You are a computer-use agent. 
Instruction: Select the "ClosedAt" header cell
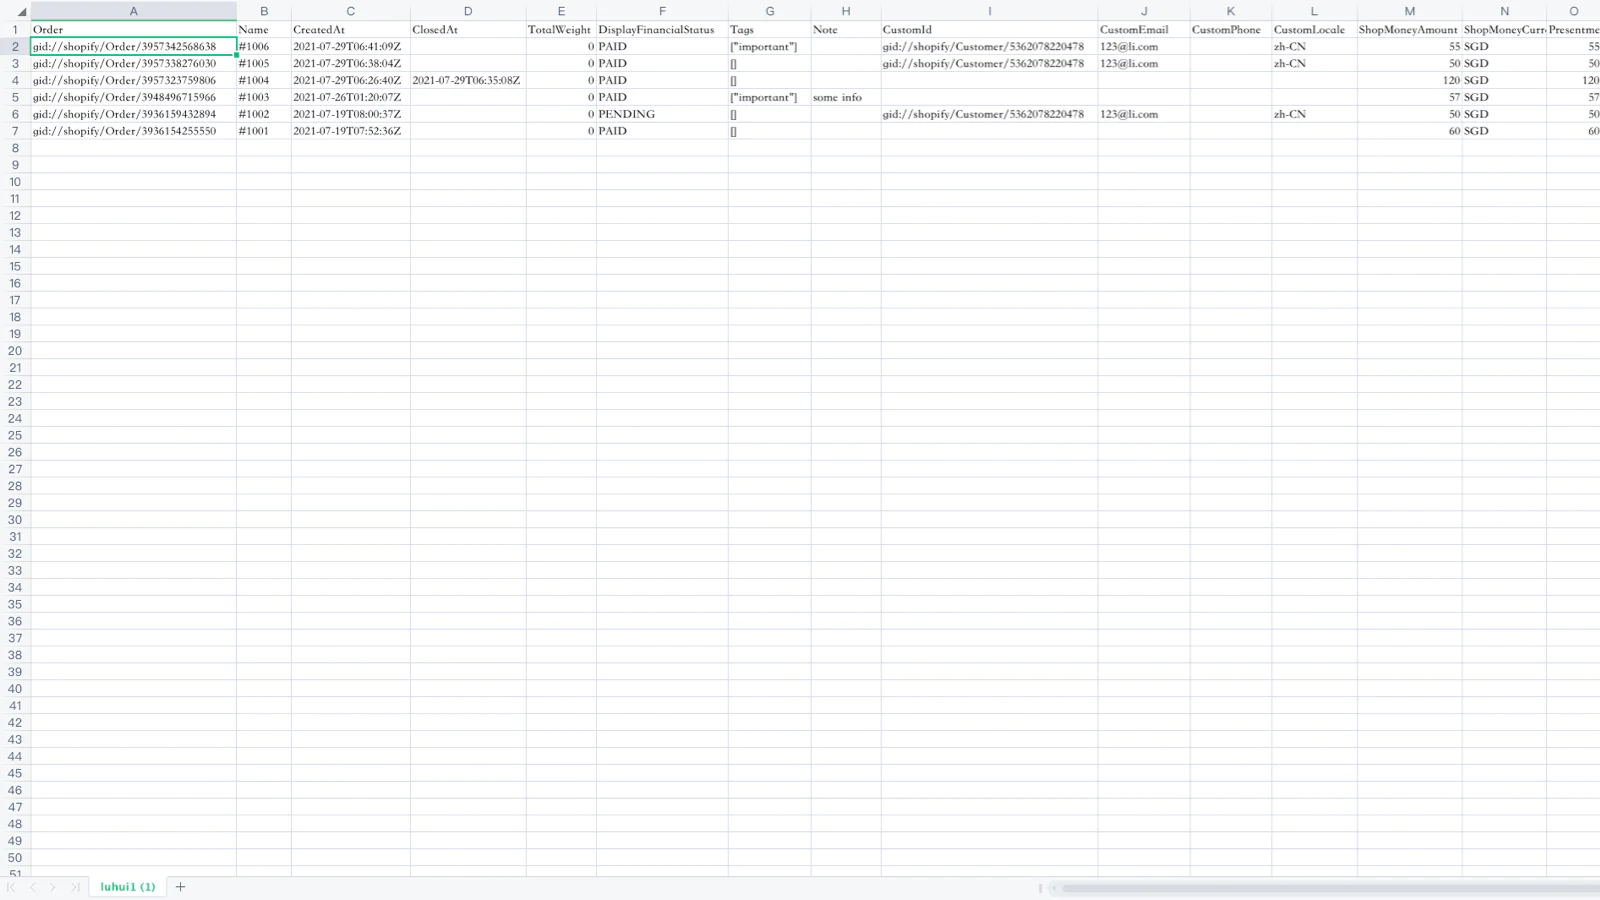click(468, 30)
